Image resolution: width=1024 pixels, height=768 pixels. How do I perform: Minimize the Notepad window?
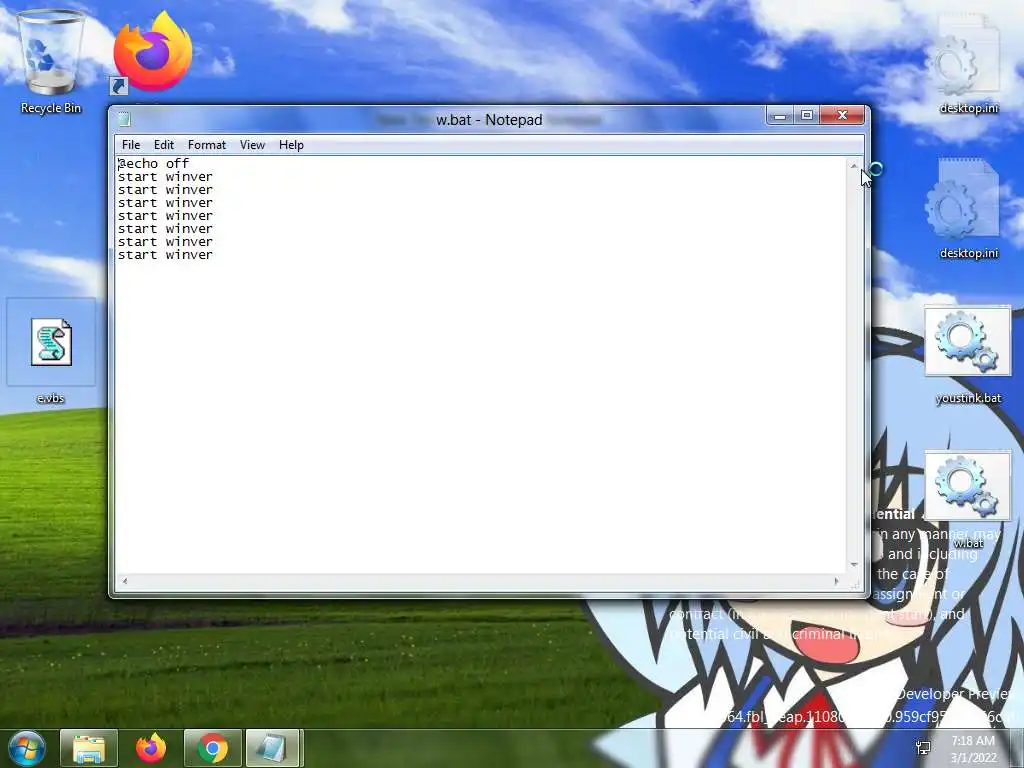tap(780, 116)
